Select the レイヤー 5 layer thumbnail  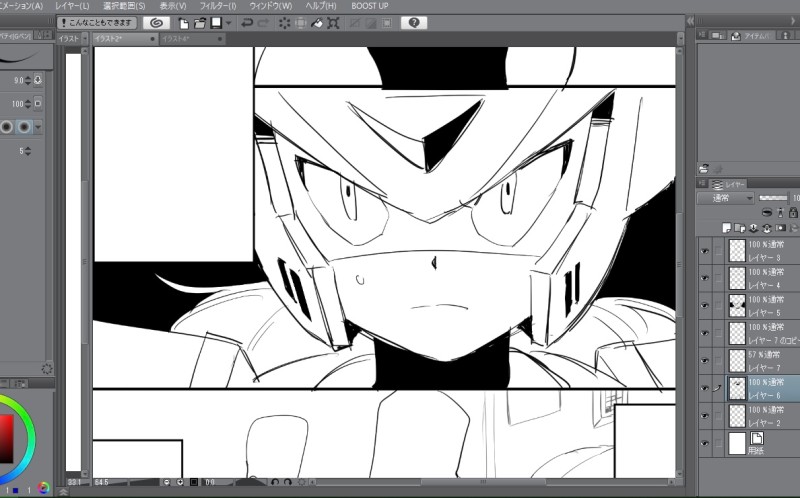pyautogui.click(x=737, y=305)
